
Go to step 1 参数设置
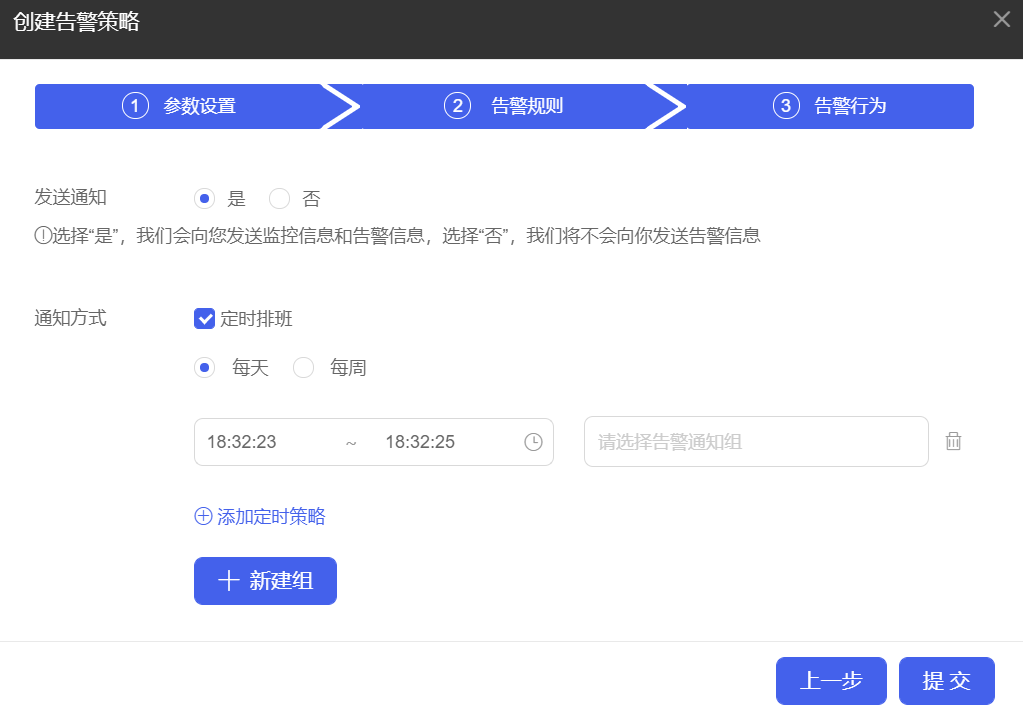[x=179, y=106]
